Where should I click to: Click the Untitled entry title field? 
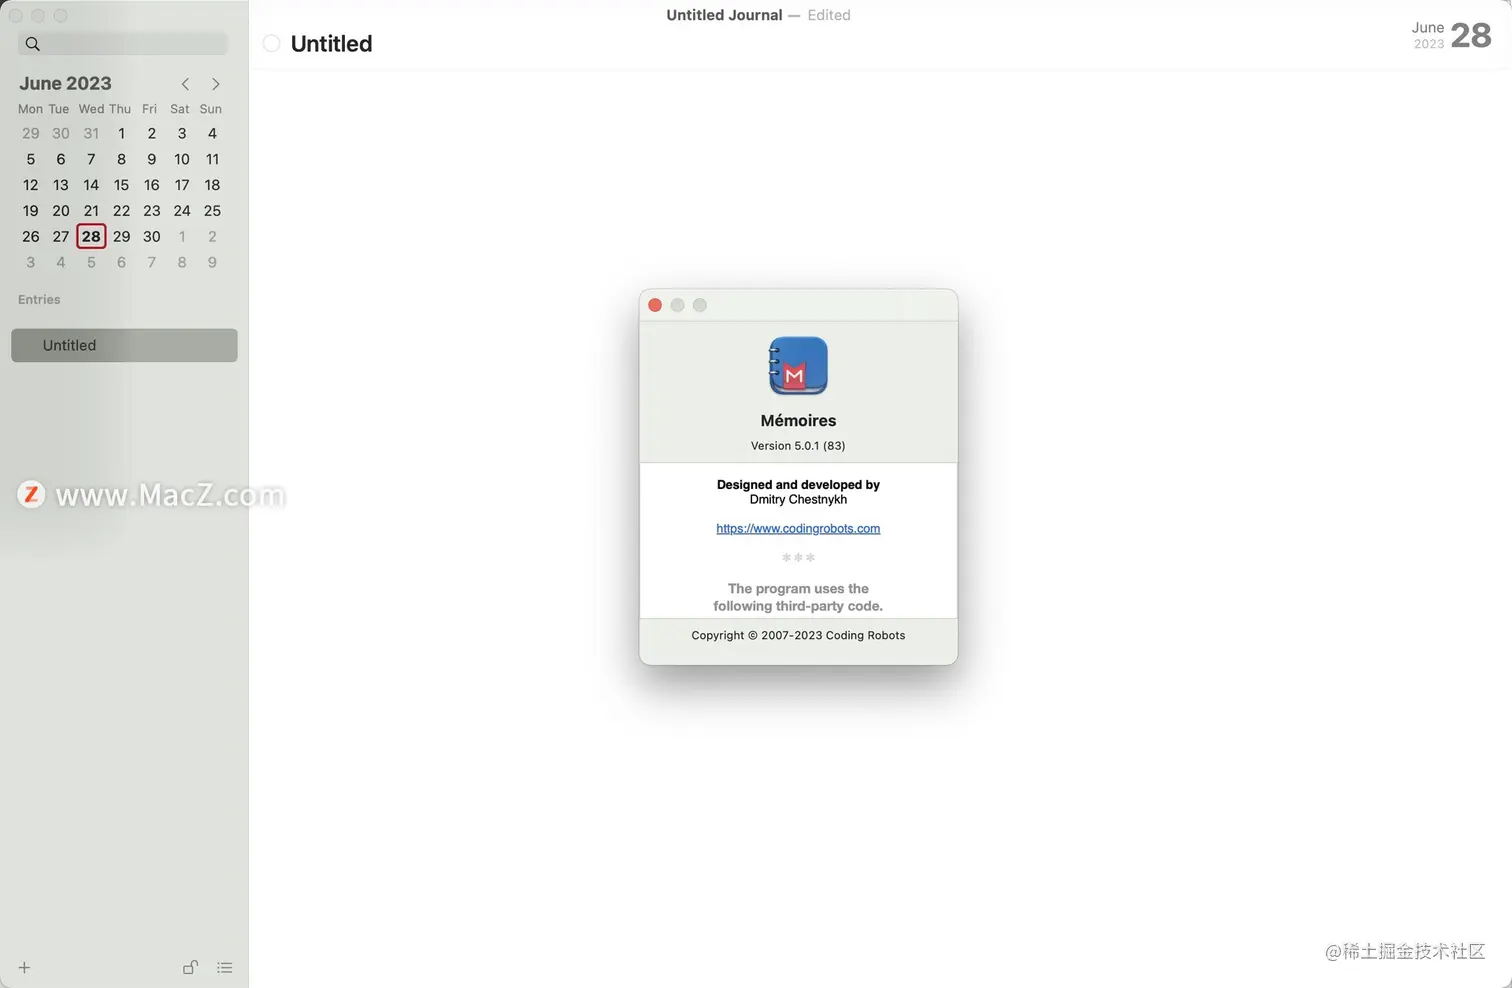tap(331, 43)
